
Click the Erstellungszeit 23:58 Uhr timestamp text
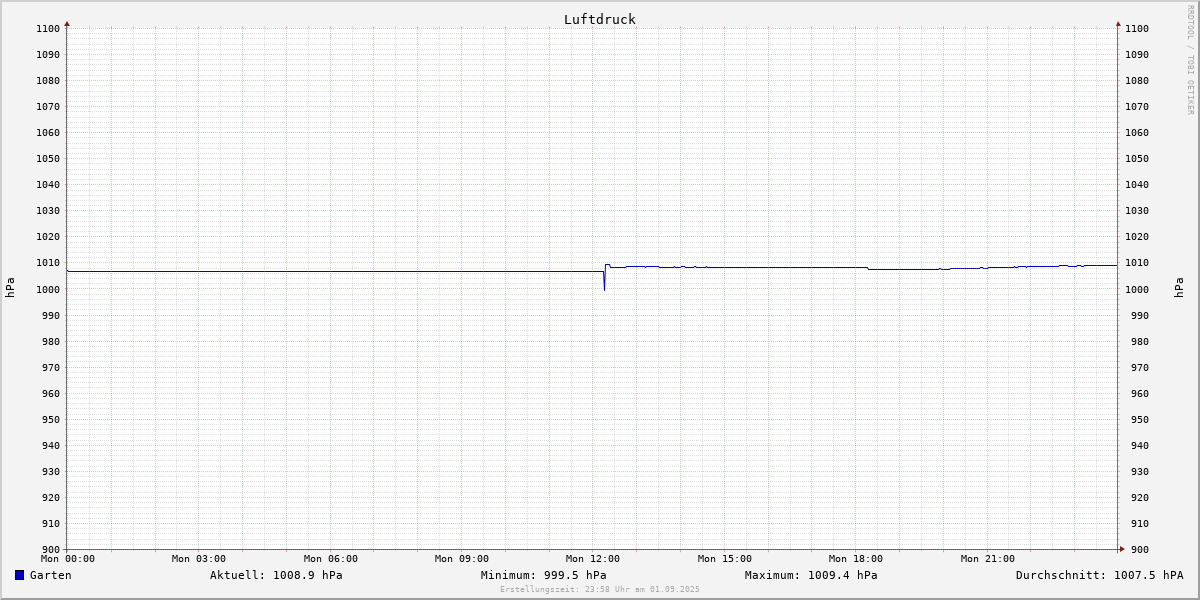pyautogui.click(x=600, y=589)
